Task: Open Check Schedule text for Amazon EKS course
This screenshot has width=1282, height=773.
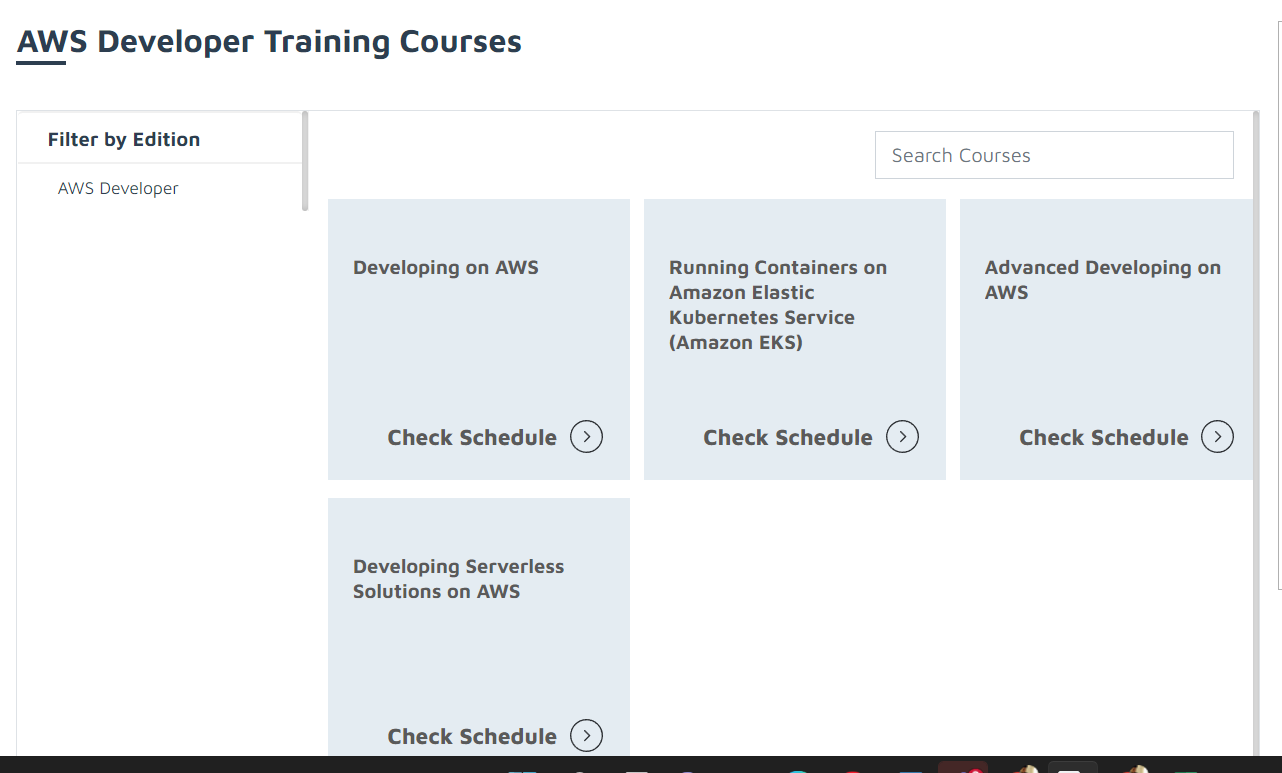Action: (x=788, y=438)
